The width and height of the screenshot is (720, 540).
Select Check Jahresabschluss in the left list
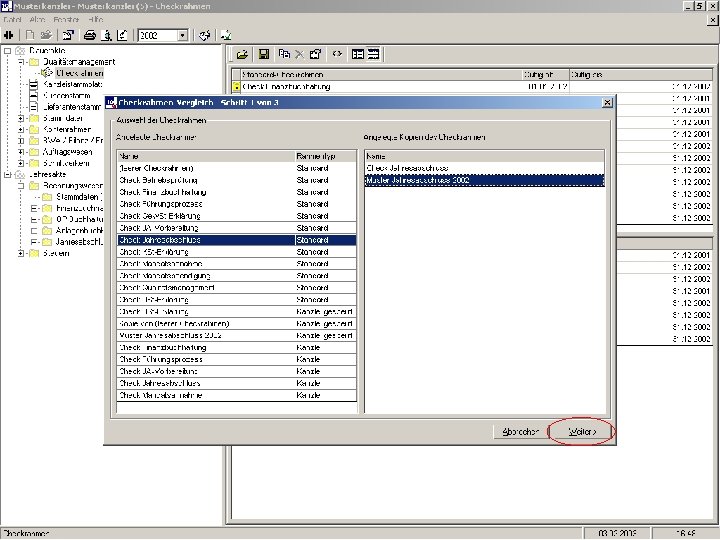coord(160,240)
